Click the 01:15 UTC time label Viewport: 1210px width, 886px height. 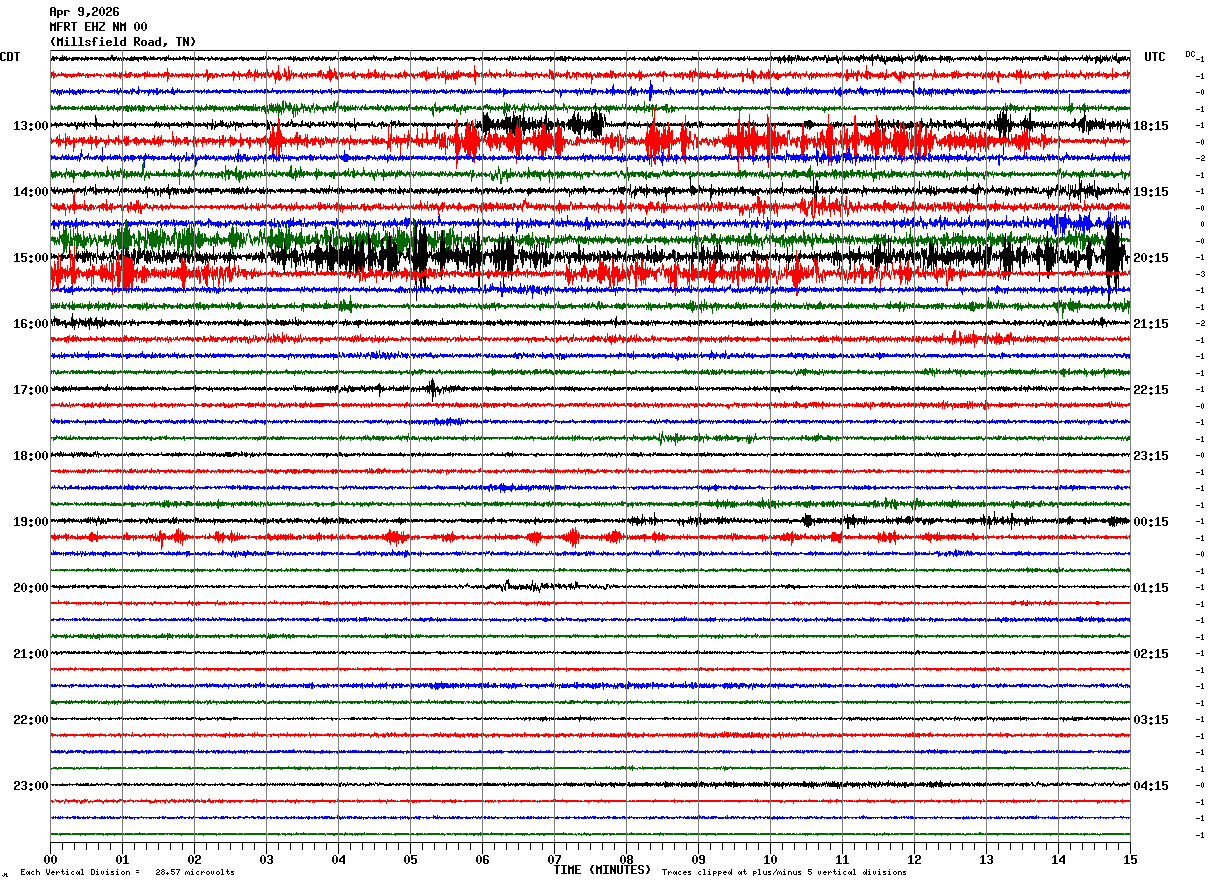(x=1151, y=588)
